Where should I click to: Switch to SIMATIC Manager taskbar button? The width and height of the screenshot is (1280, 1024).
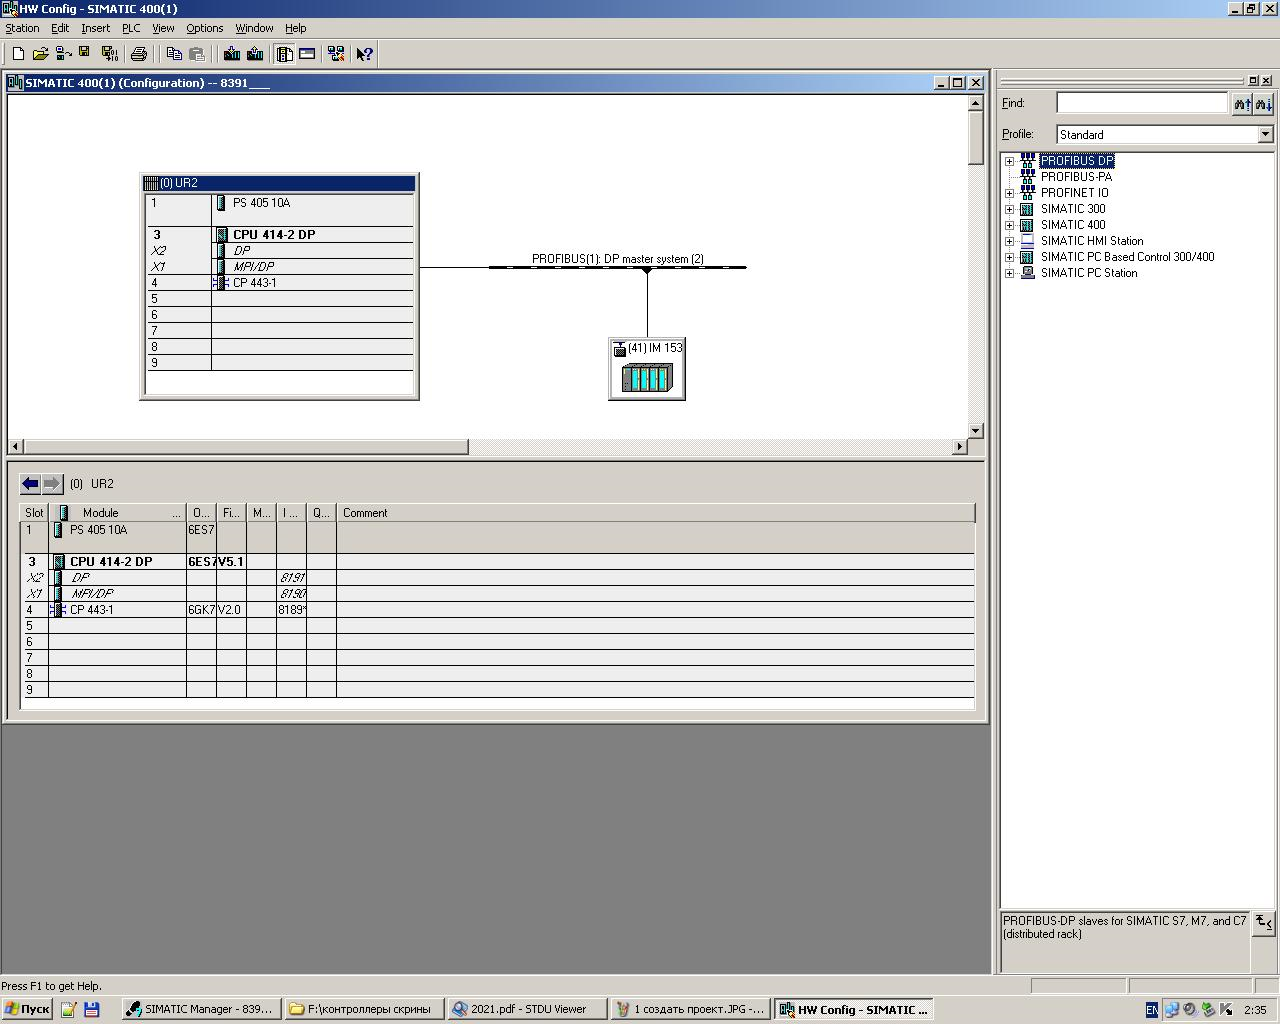coord(200,1009)
